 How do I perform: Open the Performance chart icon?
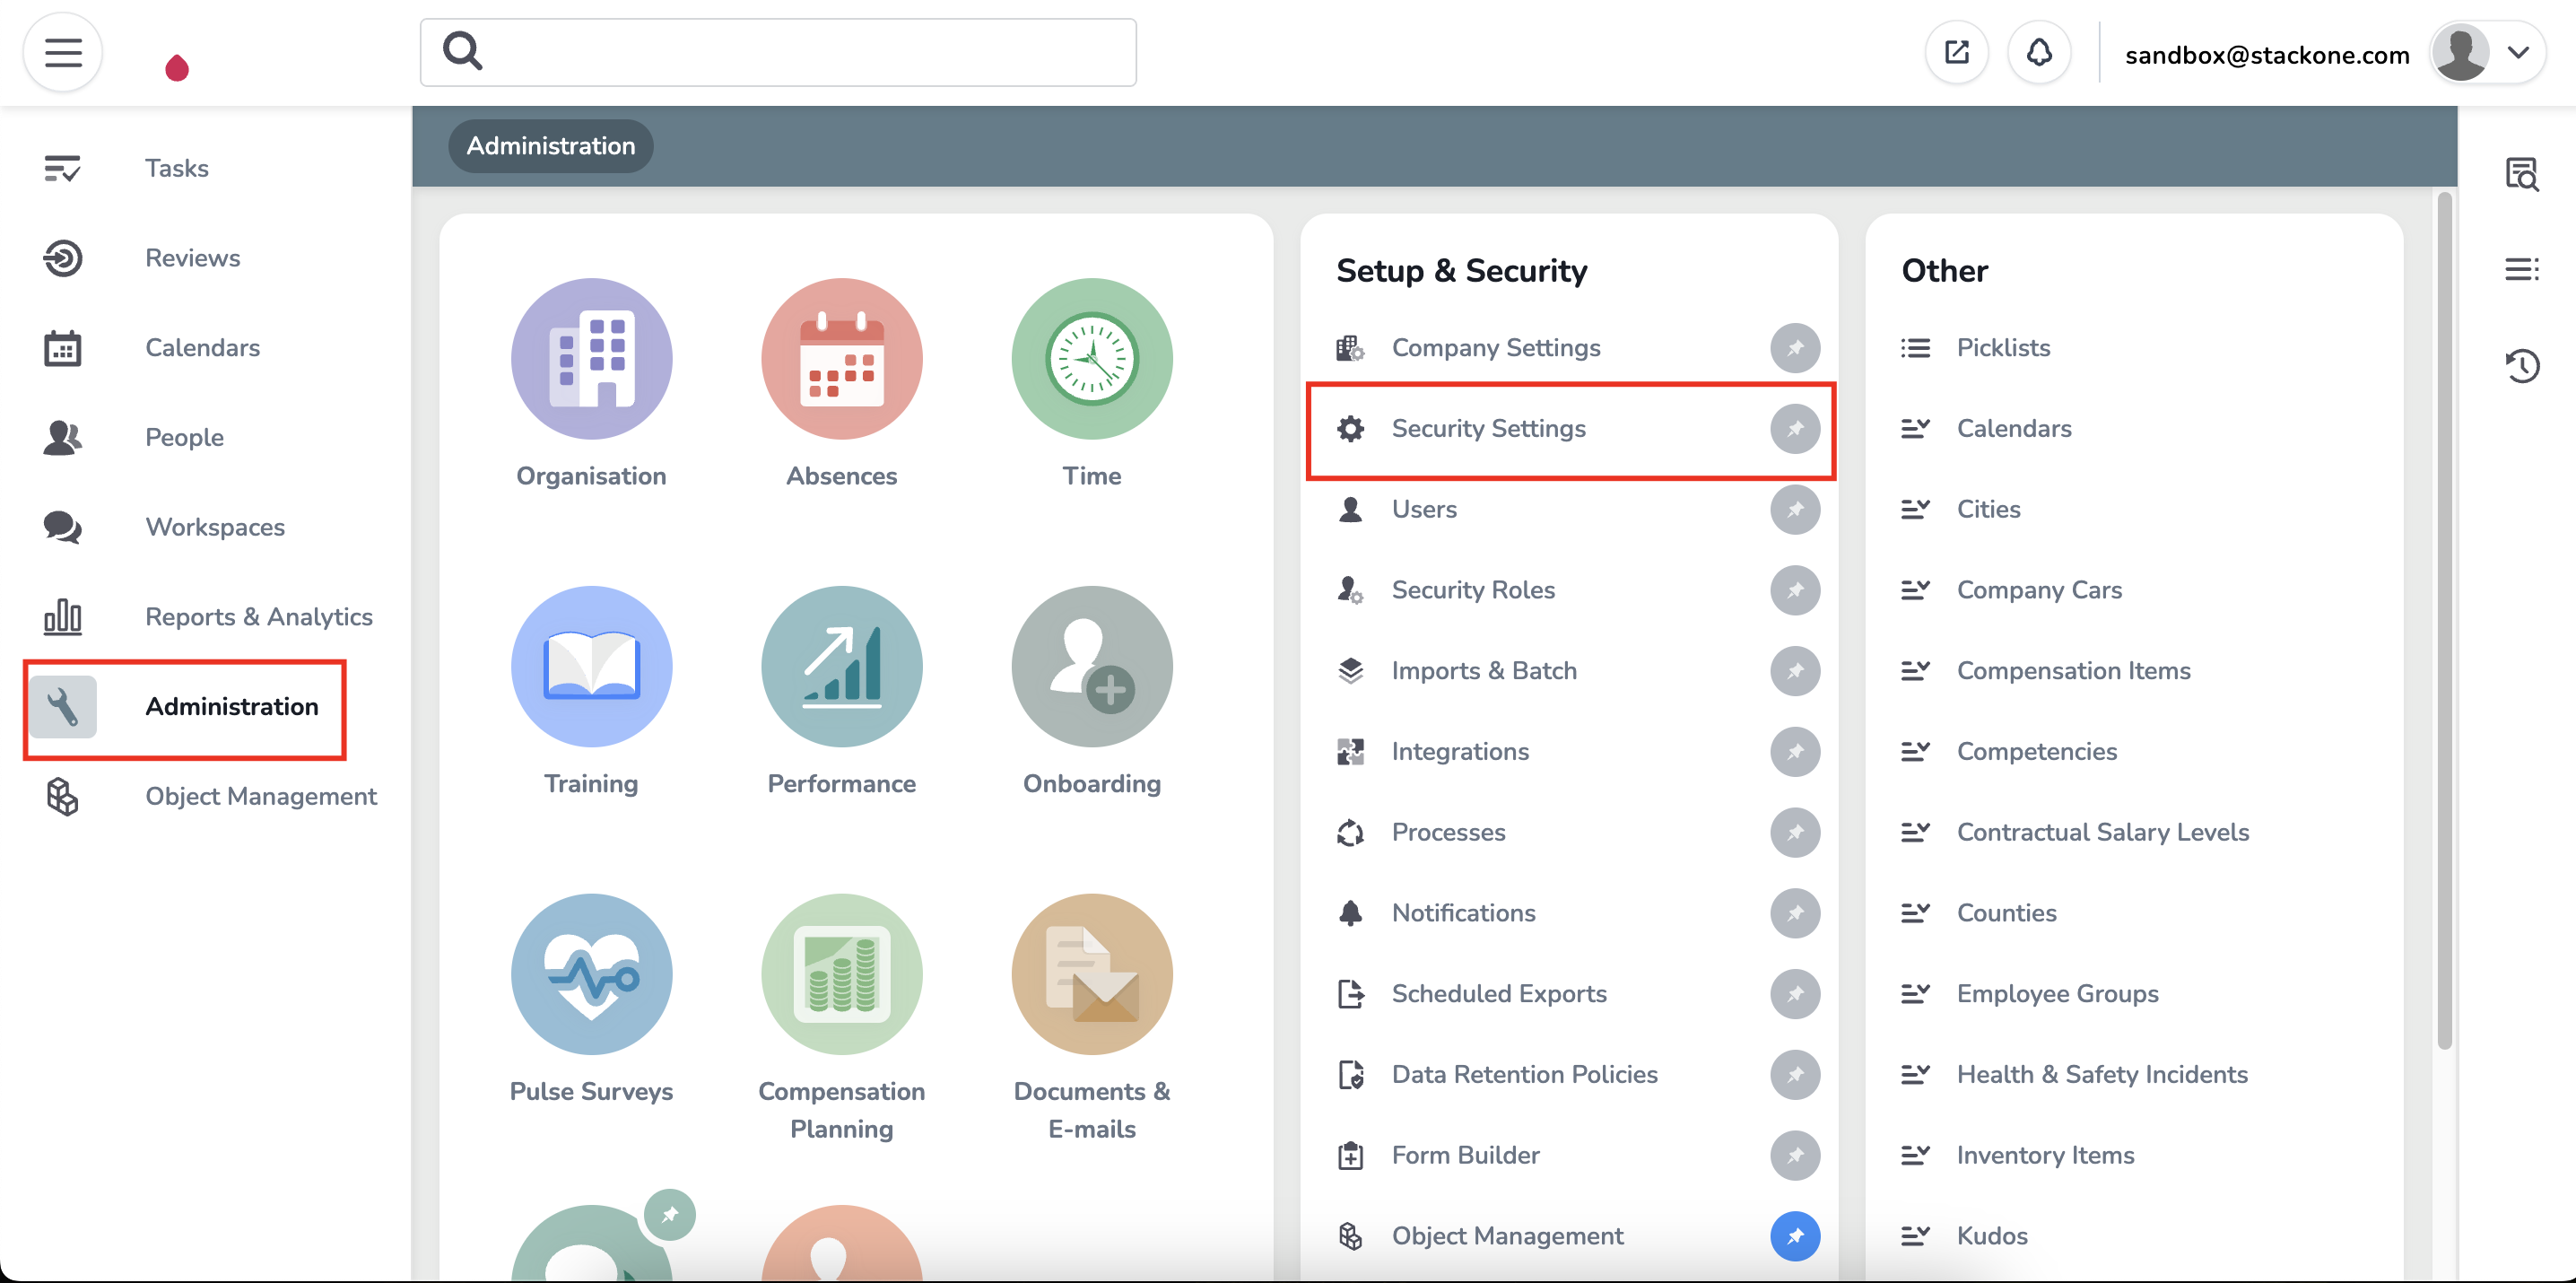(841, 666)
